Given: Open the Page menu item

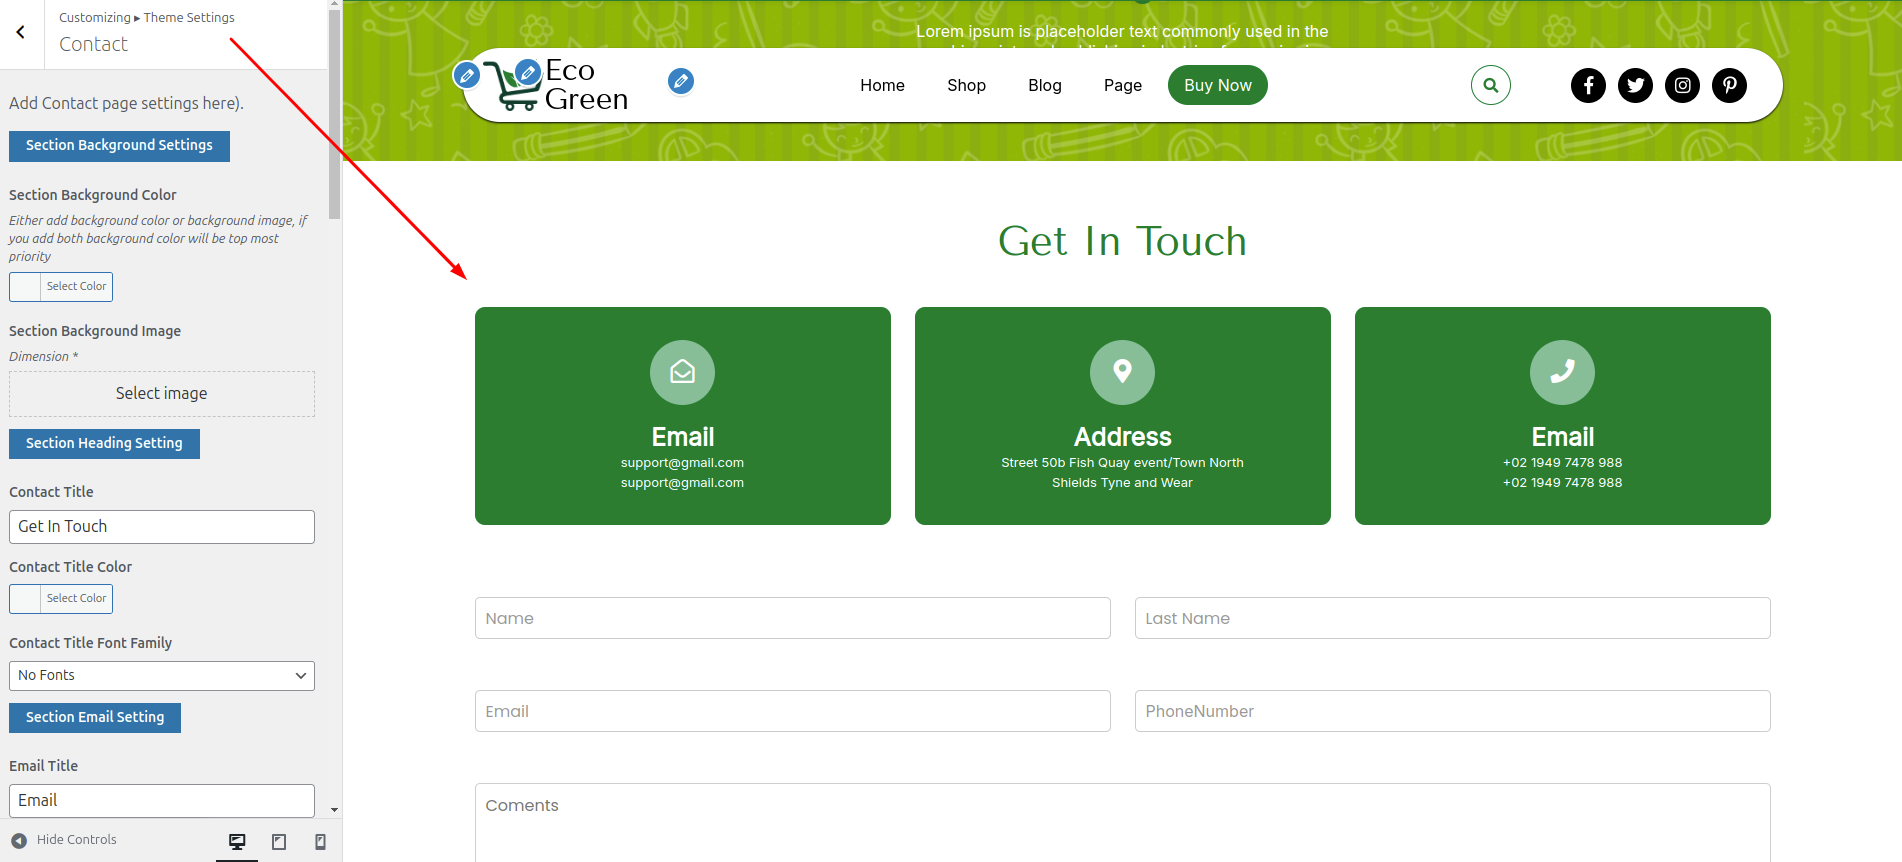Looking at the screenshot, I should pos(1122,86).
